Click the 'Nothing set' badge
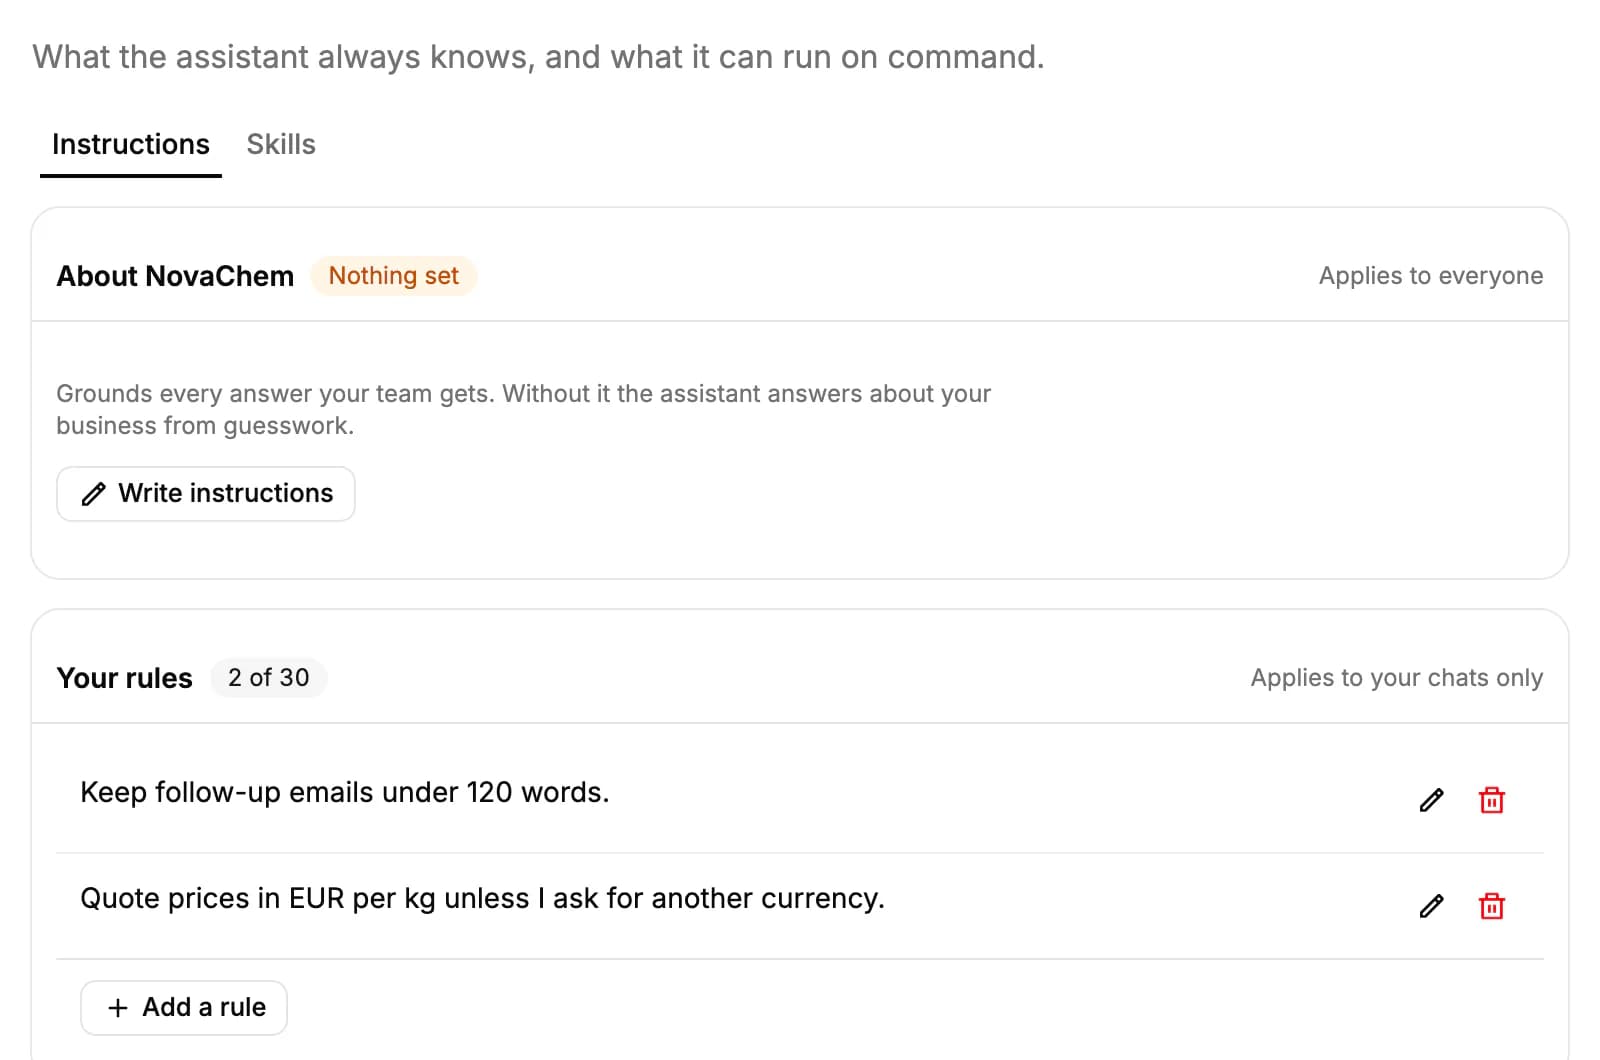Screen dimensions: 1600x1060 click(394, 276)
